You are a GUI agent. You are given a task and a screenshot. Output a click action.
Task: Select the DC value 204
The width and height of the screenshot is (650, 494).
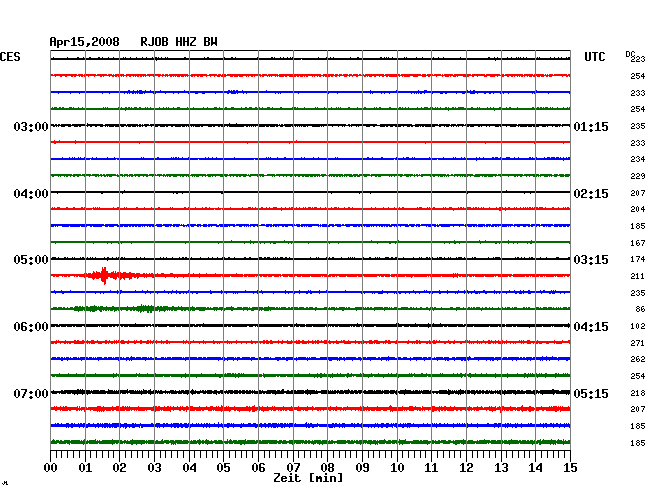click(x=638, y=209)
